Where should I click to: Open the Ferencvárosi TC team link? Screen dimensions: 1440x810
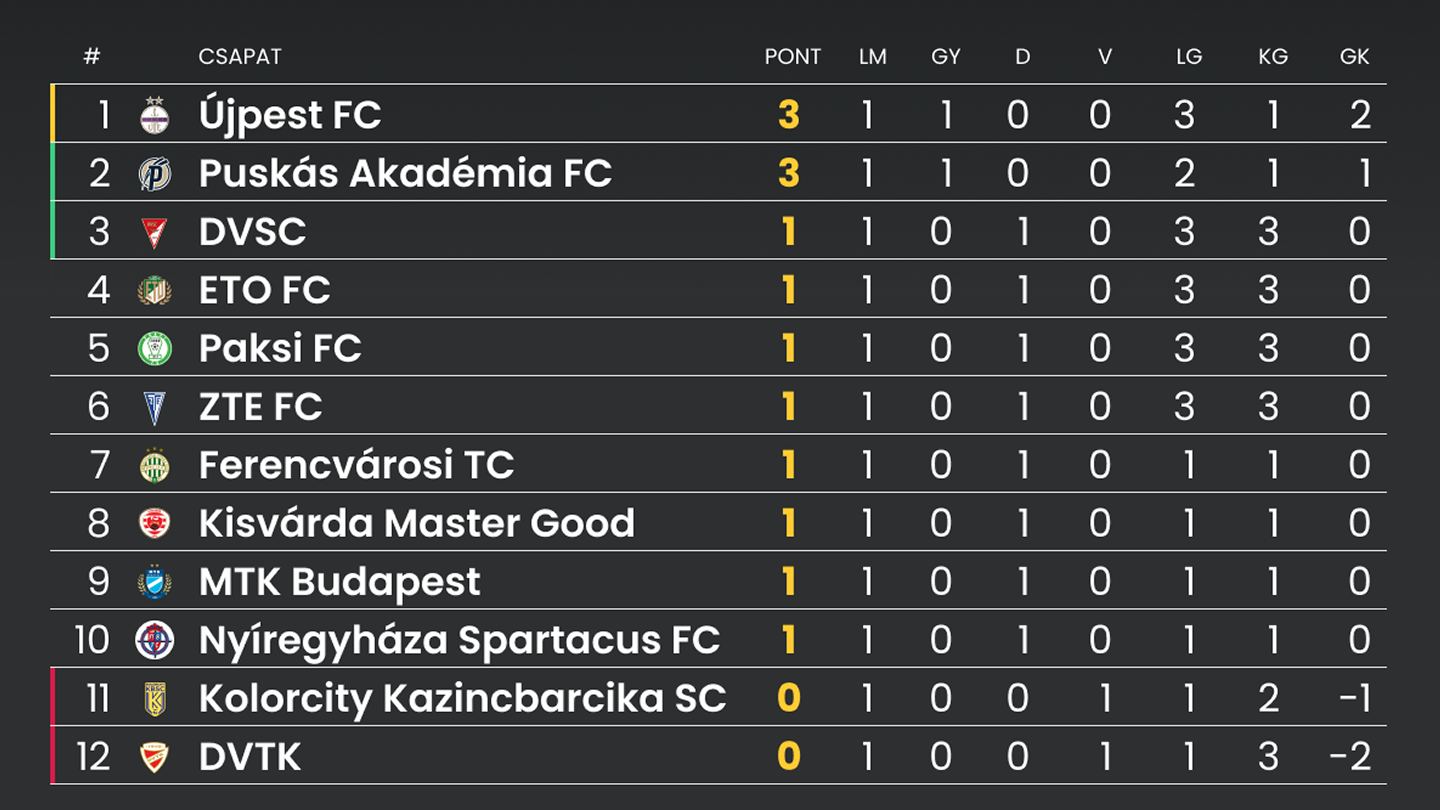[x=356, y=466]
